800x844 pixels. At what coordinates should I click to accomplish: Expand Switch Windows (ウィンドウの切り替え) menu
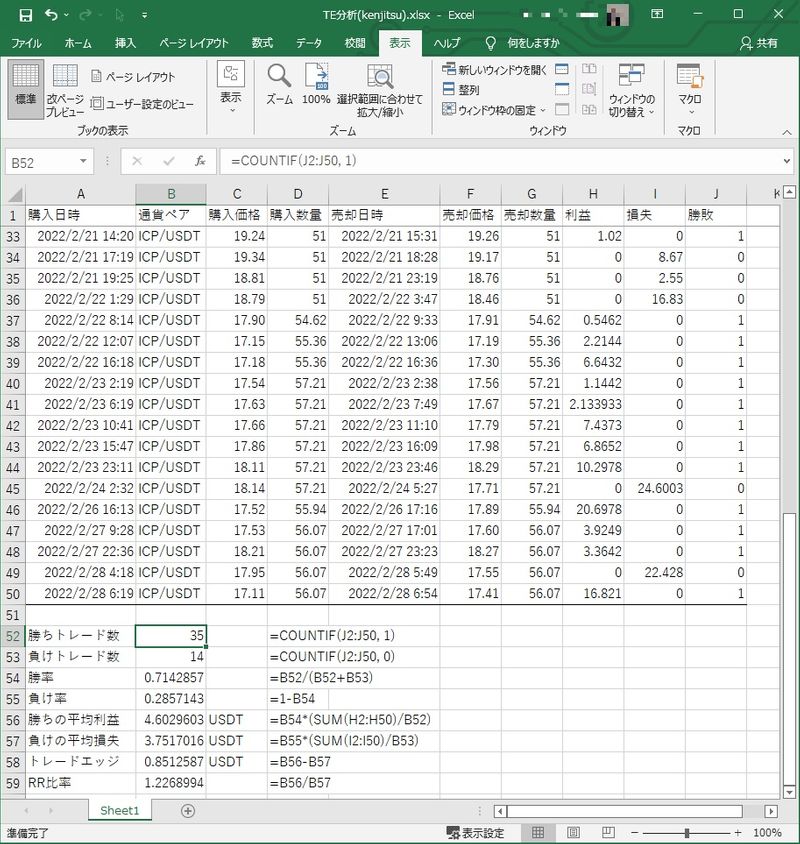pos(631,90)
